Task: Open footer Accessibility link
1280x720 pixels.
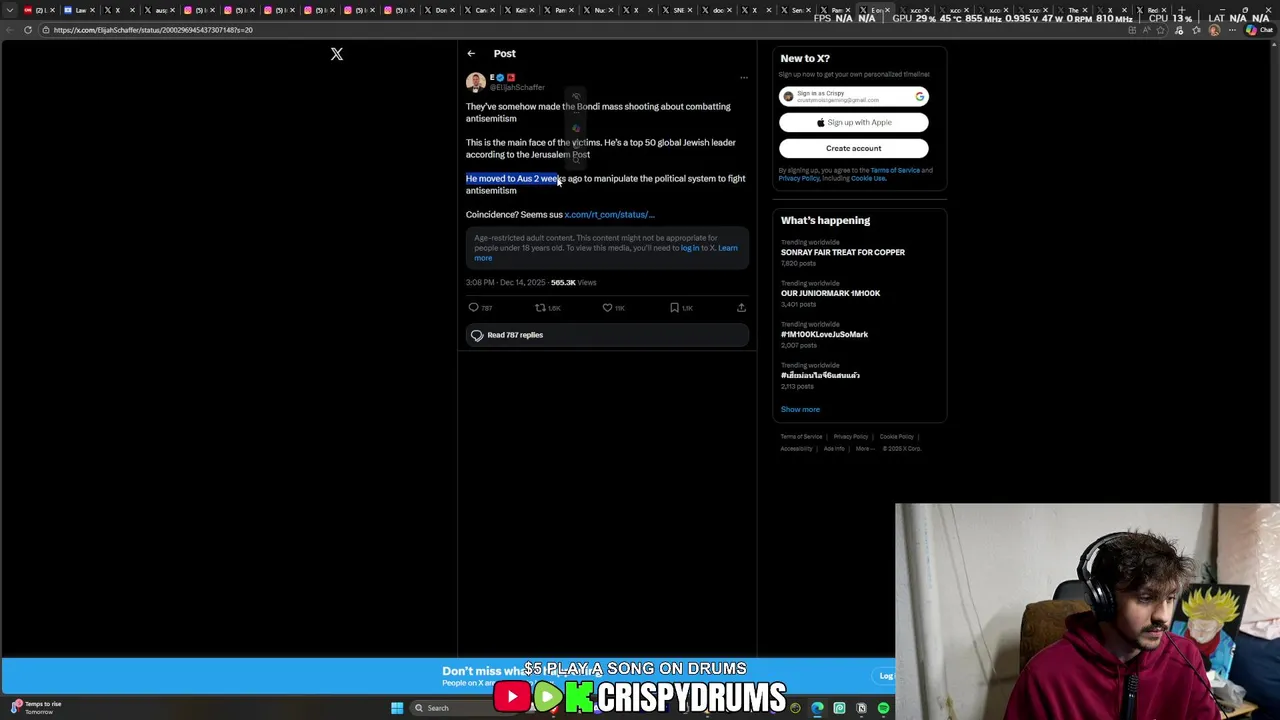Action: (x=797, y=449)
